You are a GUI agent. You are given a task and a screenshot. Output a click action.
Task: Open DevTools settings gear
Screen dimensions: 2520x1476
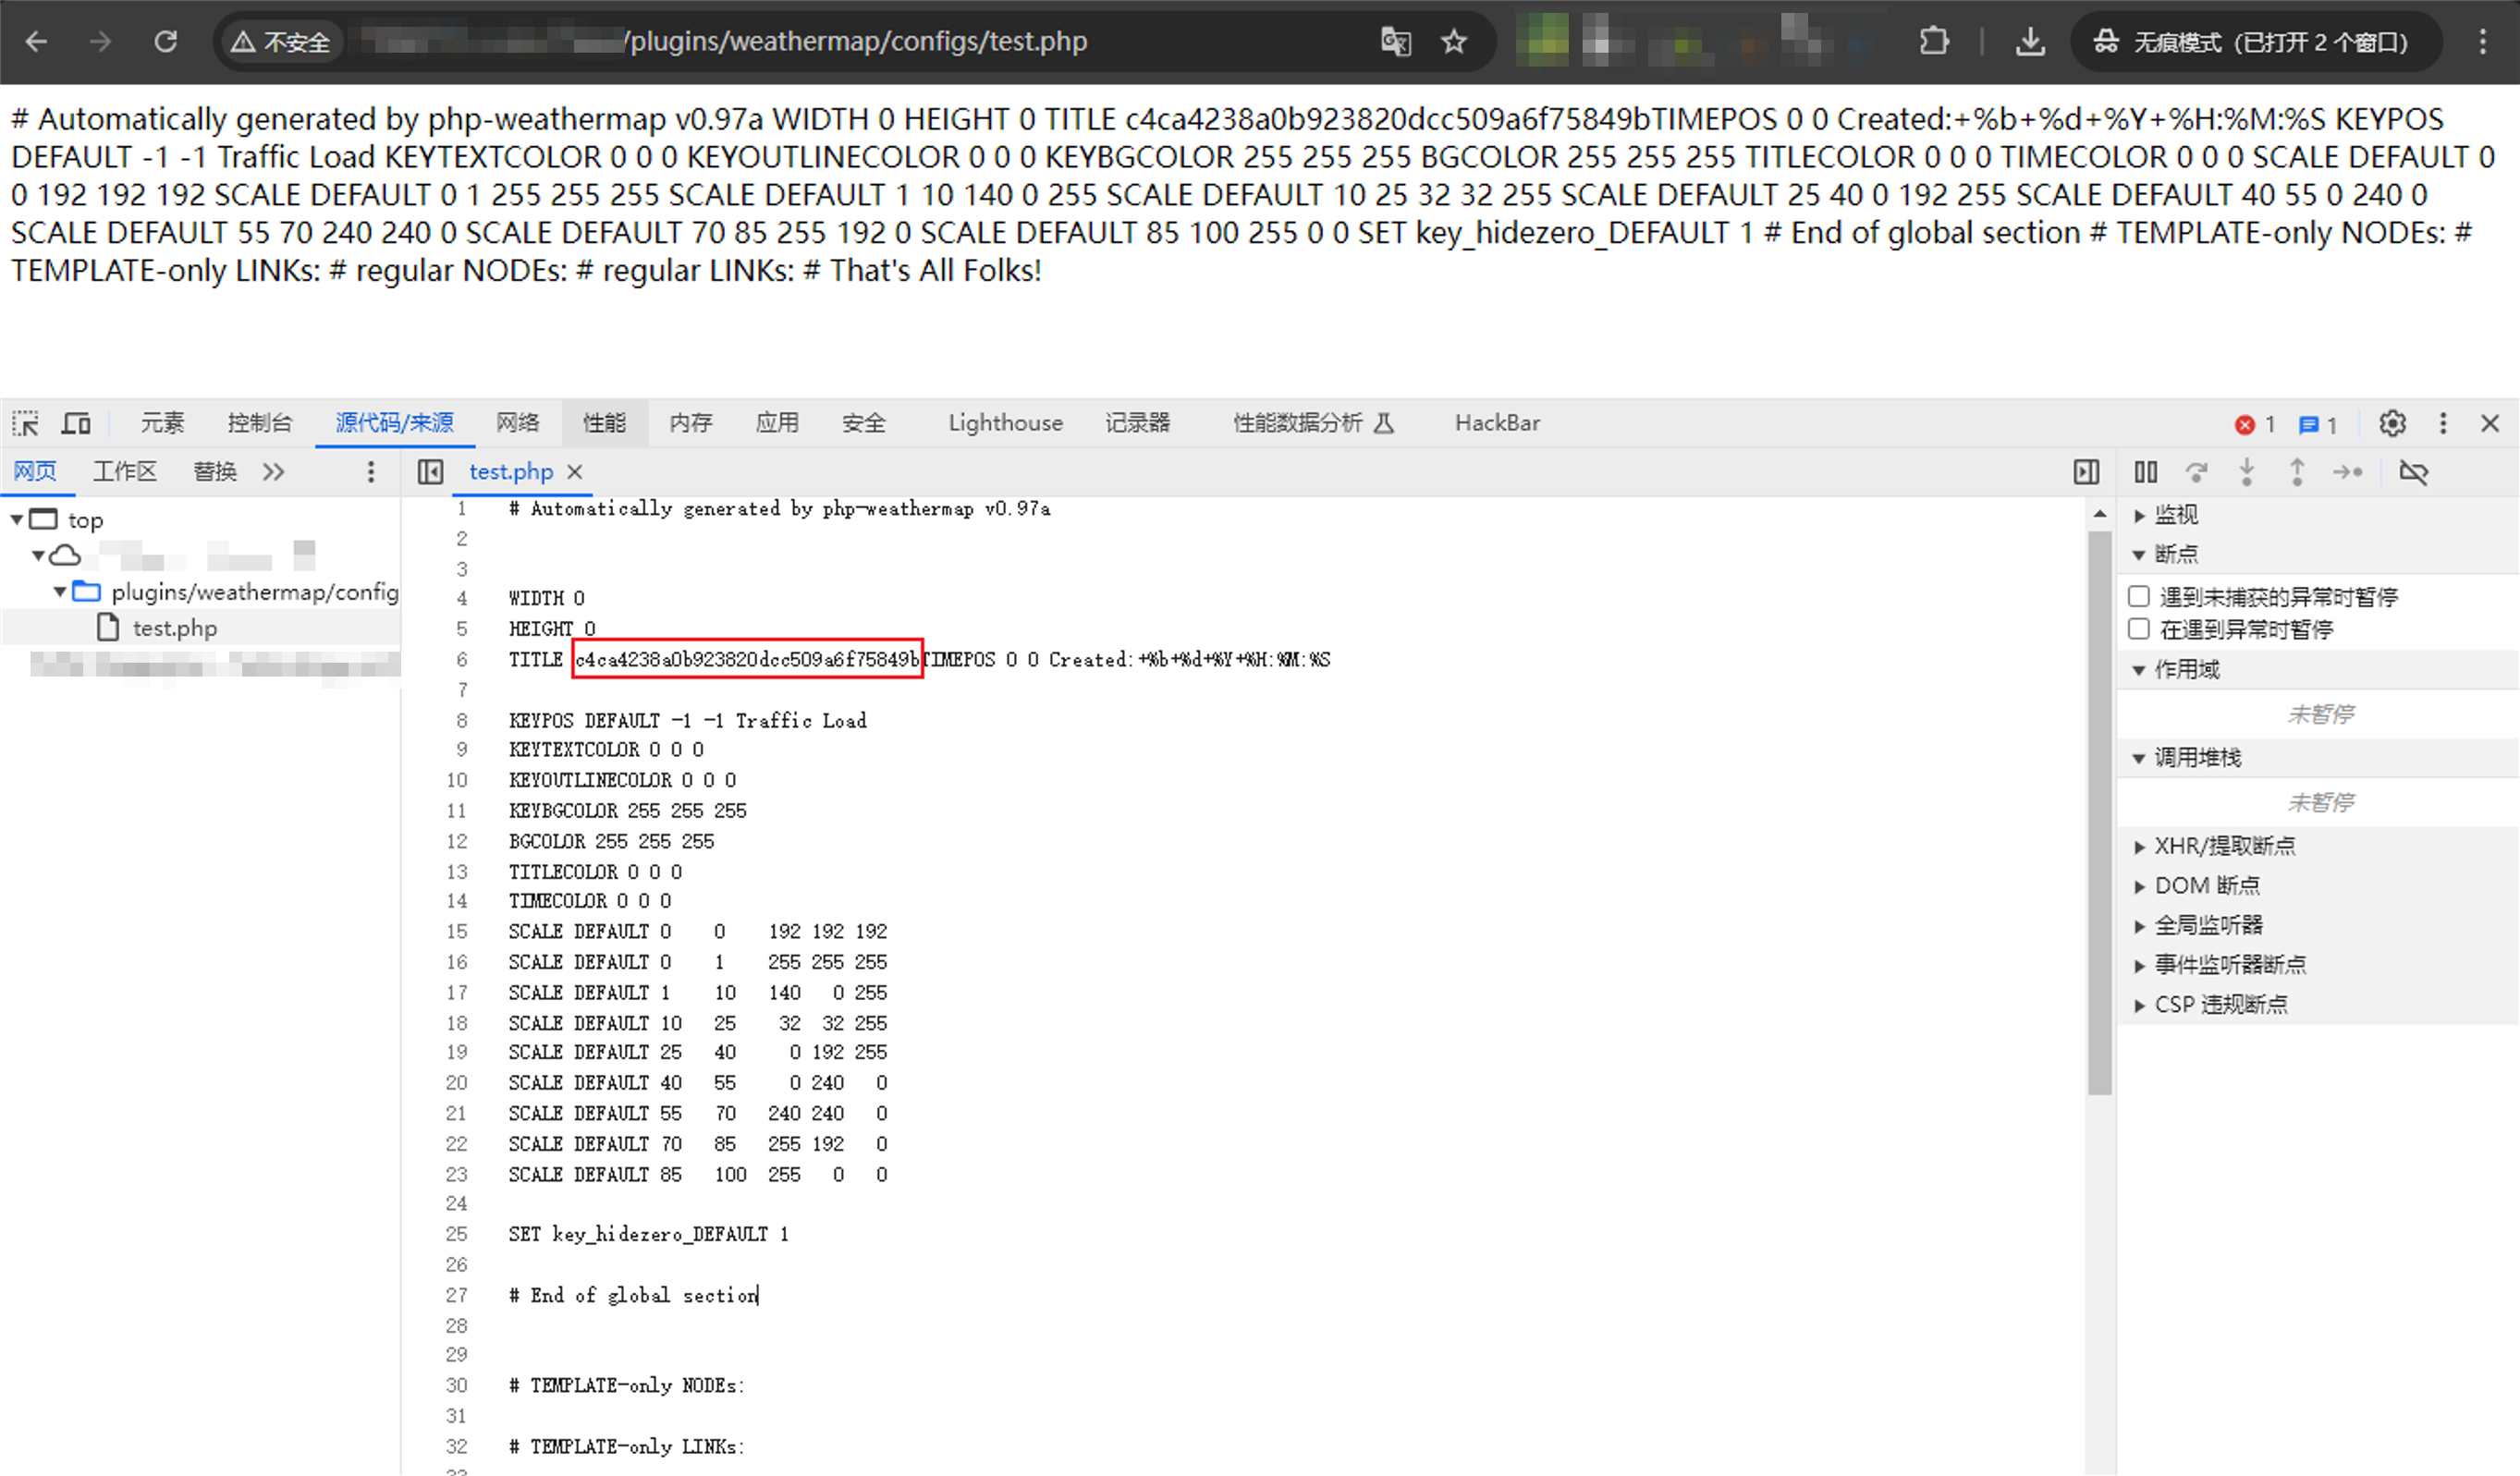tap(2392, 423)
